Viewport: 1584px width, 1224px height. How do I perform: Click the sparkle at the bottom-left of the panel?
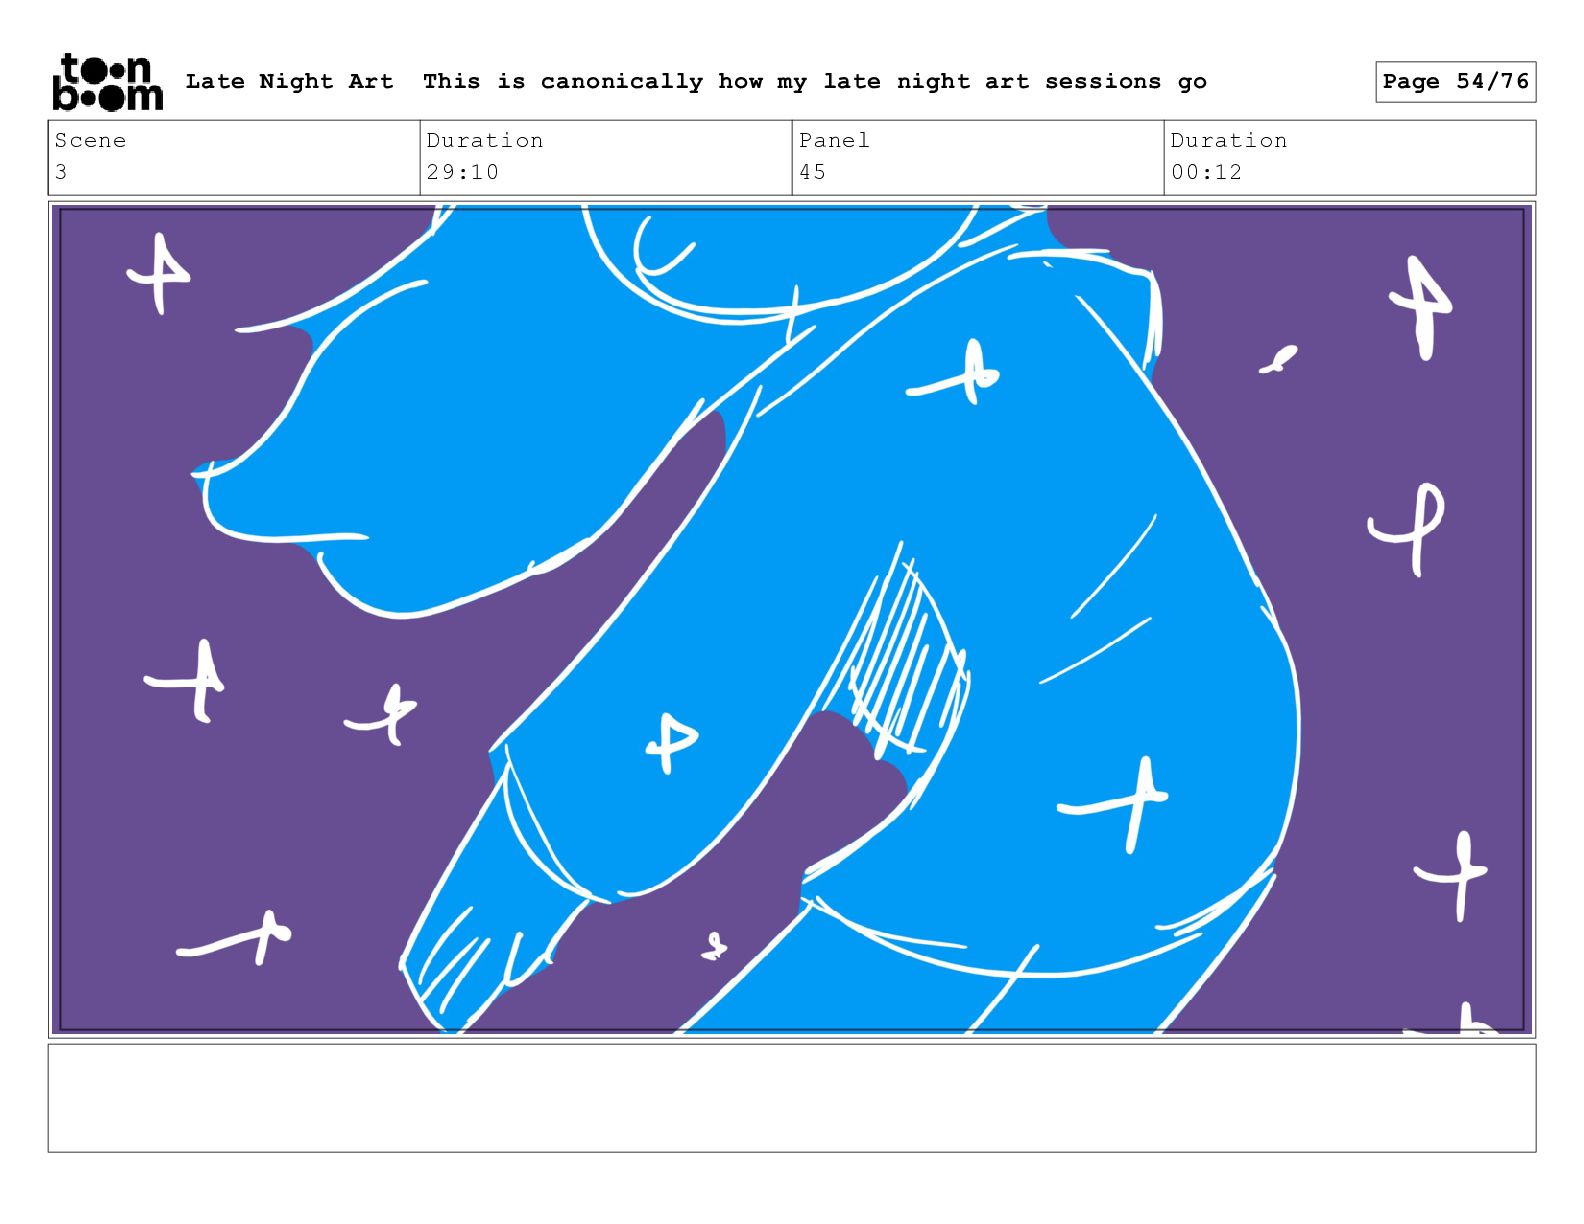point(235,936)
